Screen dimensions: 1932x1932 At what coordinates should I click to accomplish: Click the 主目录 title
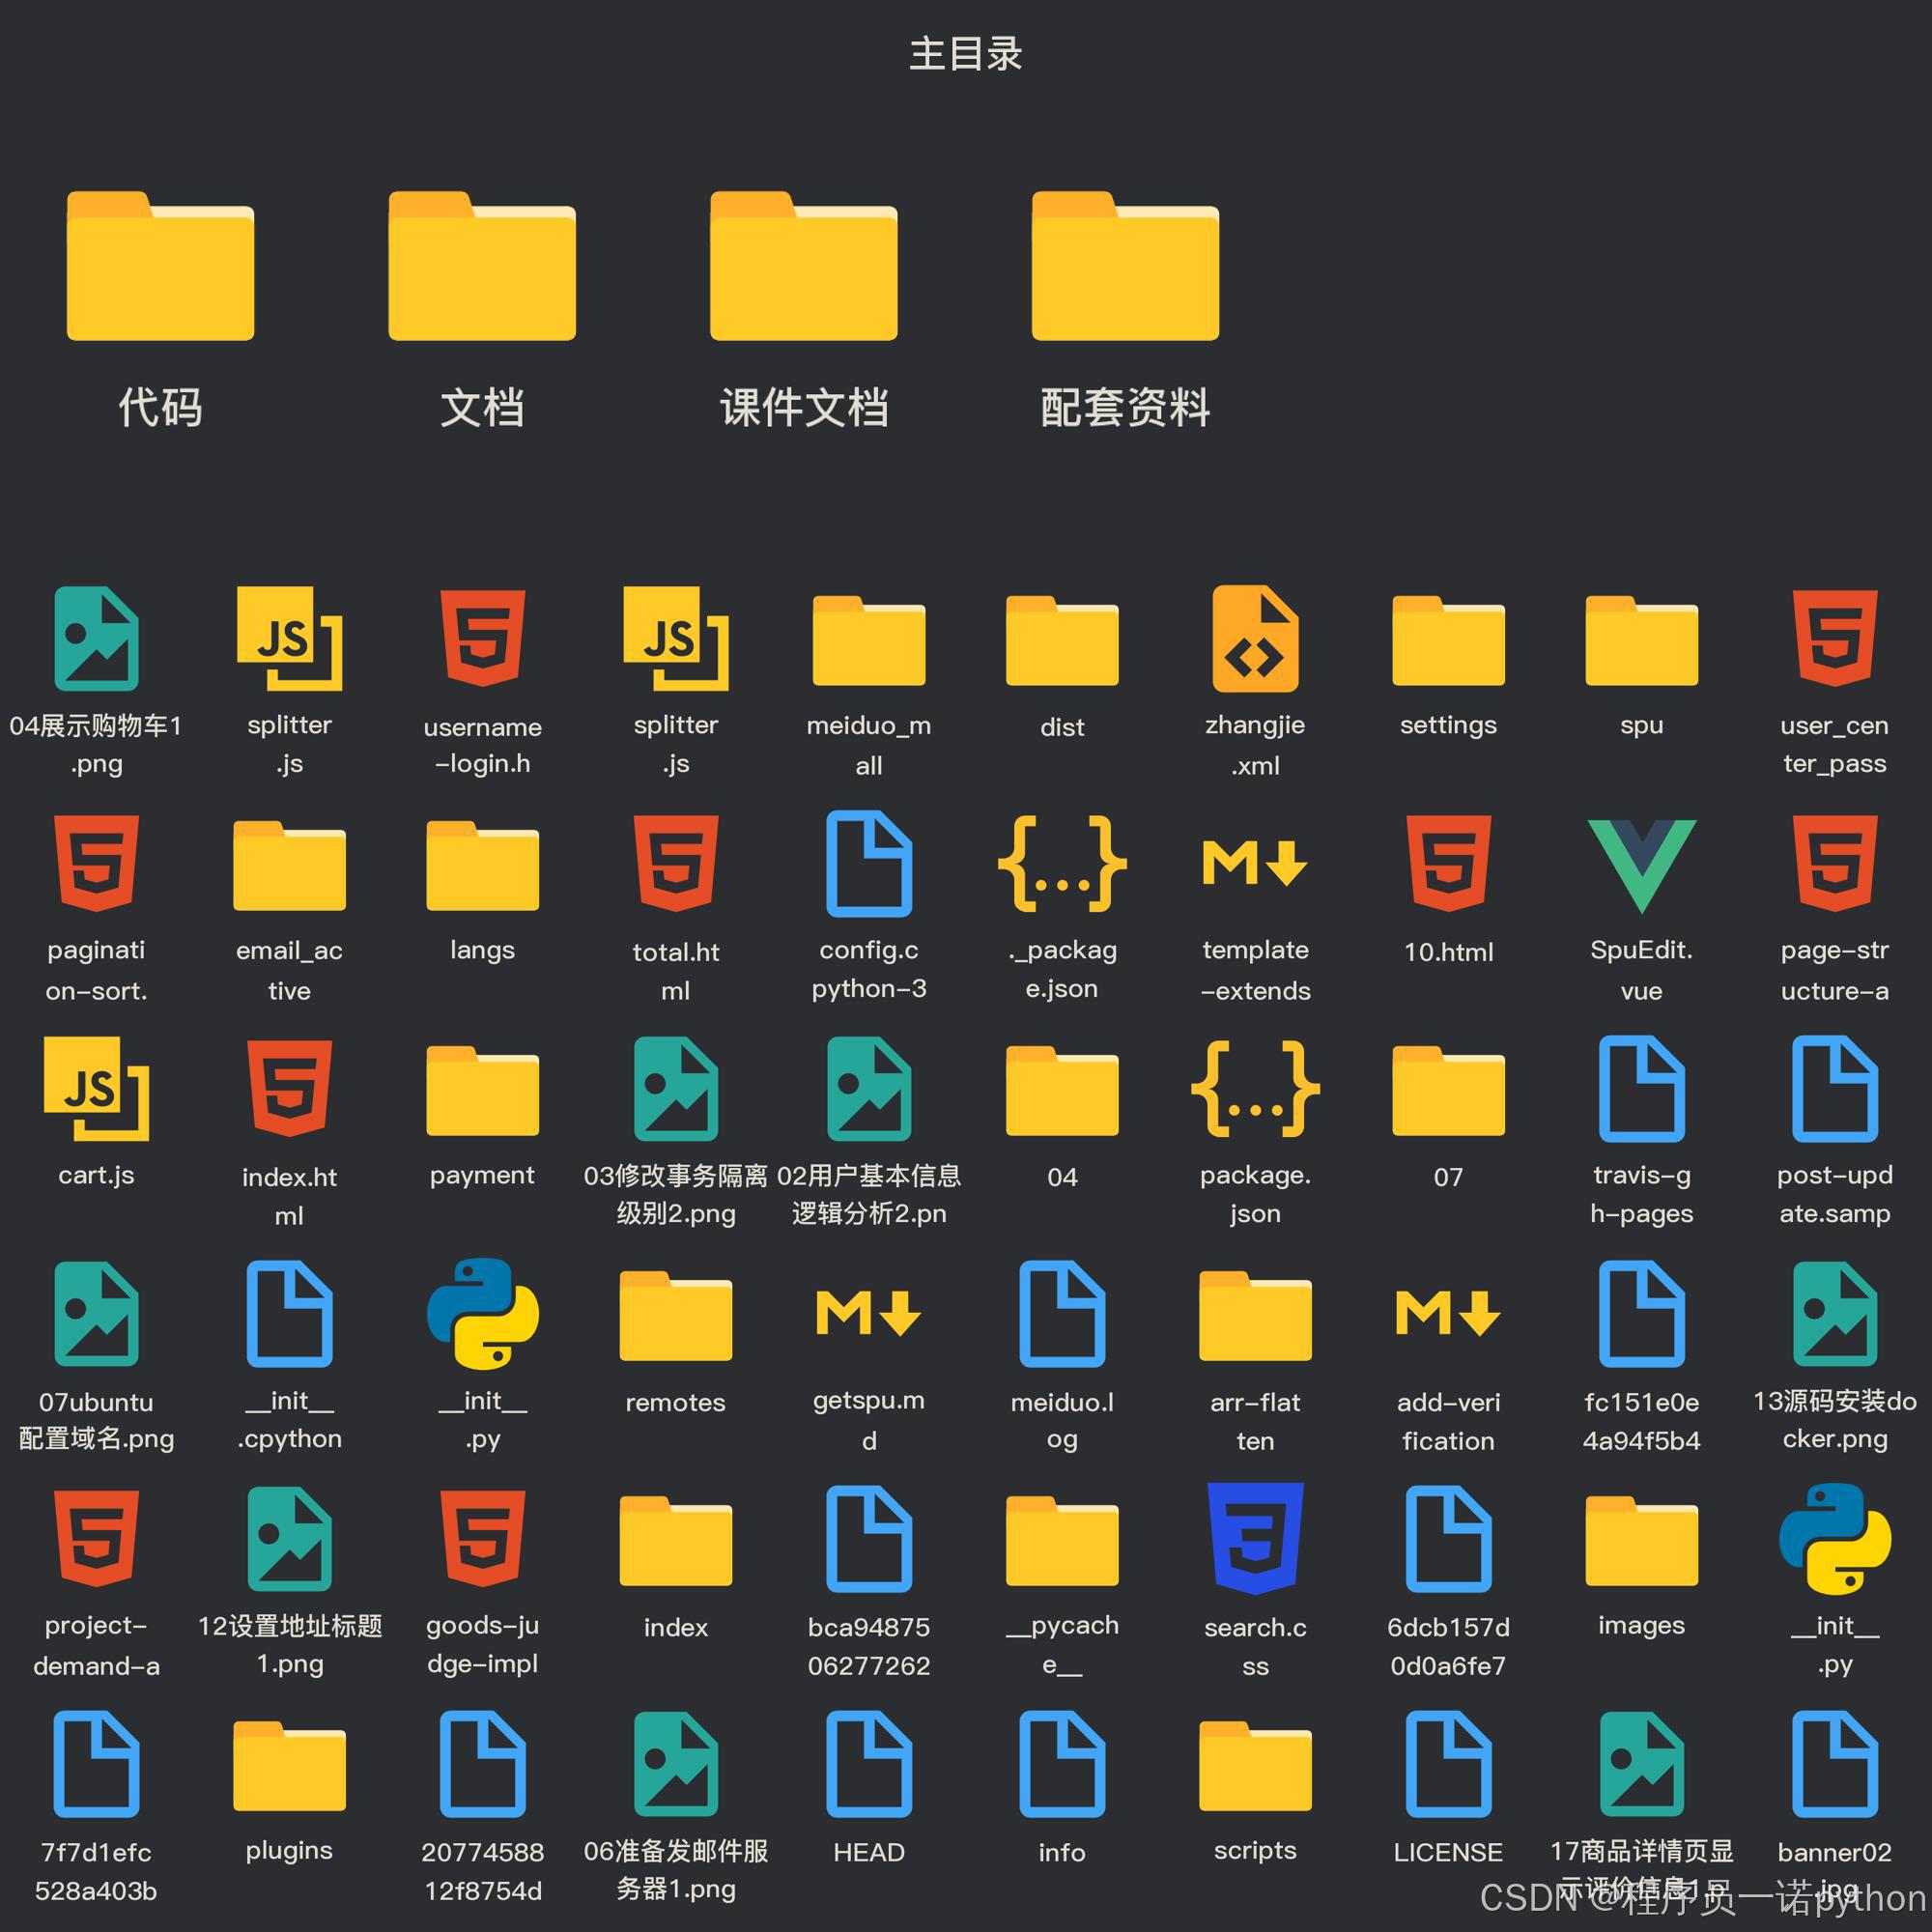coord(965,54)
